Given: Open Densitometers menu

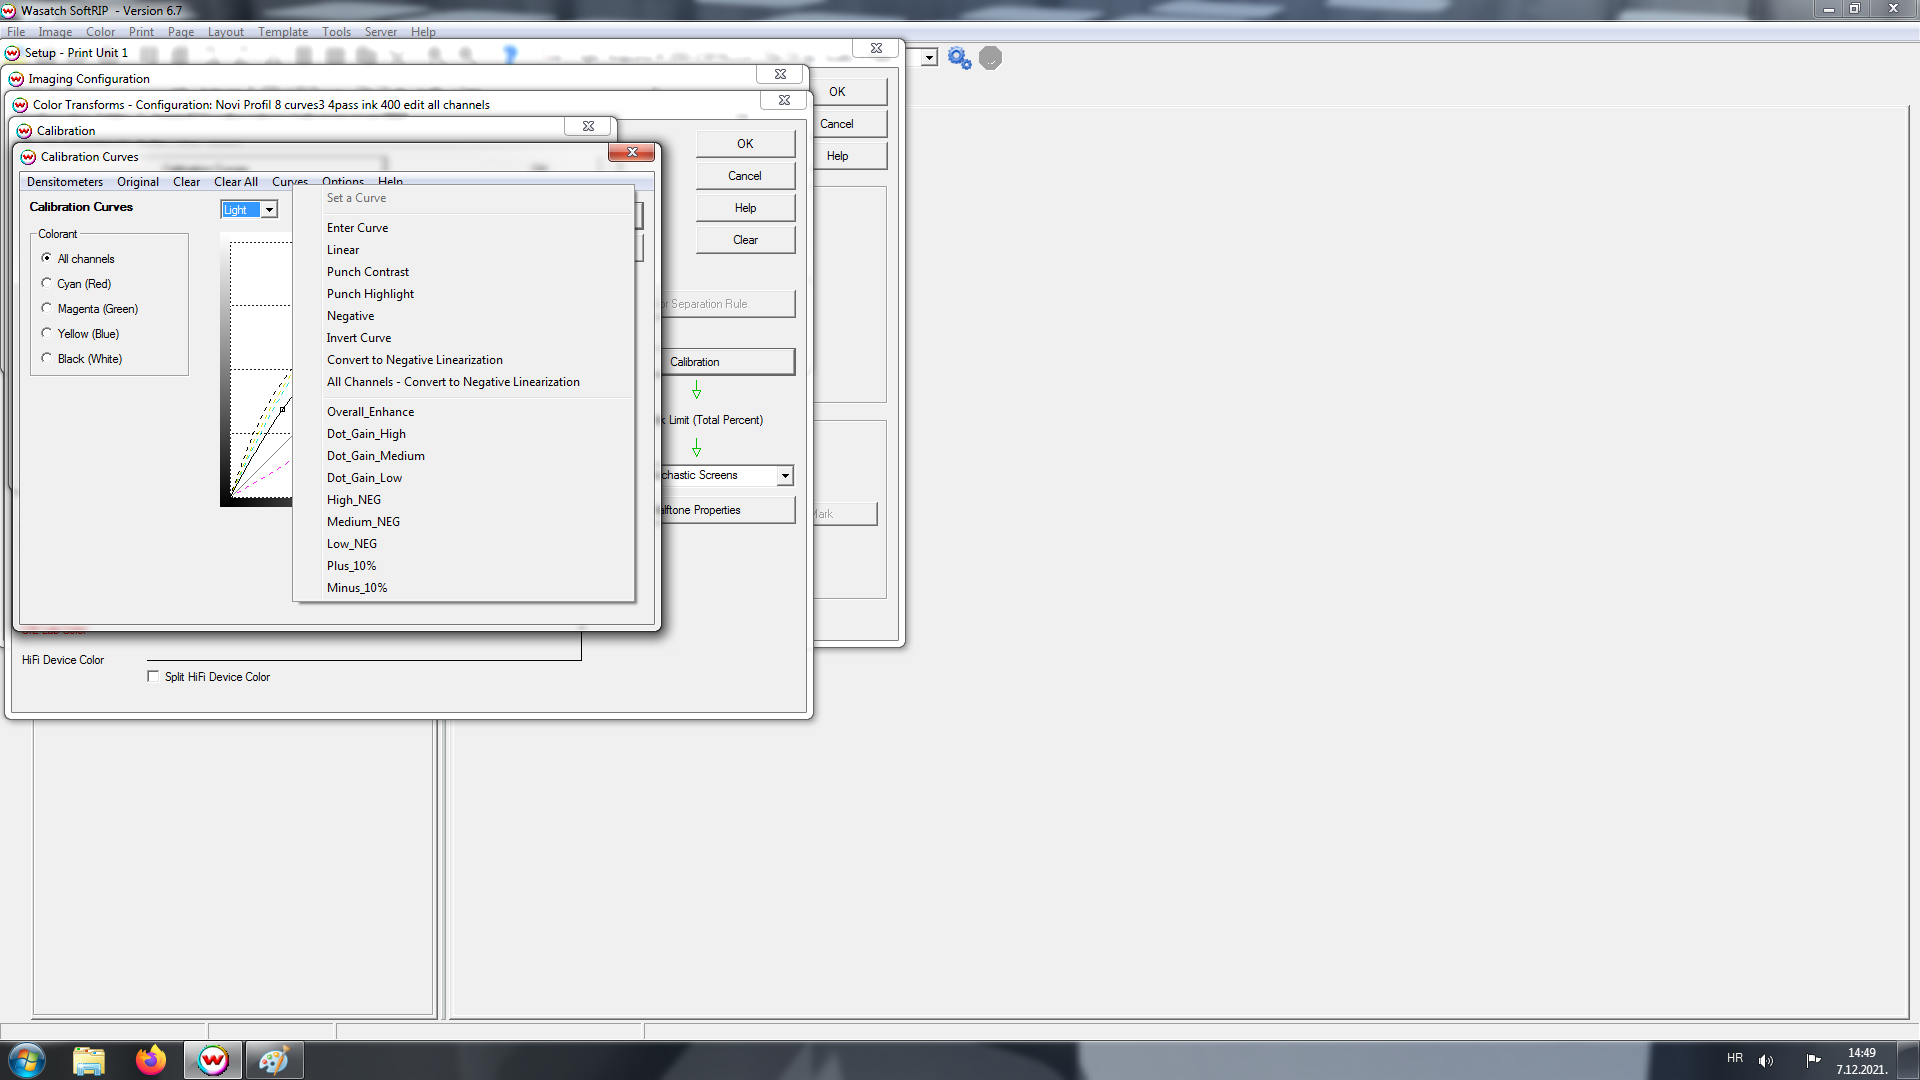Looking at the screenshot, I should point(65,182).
